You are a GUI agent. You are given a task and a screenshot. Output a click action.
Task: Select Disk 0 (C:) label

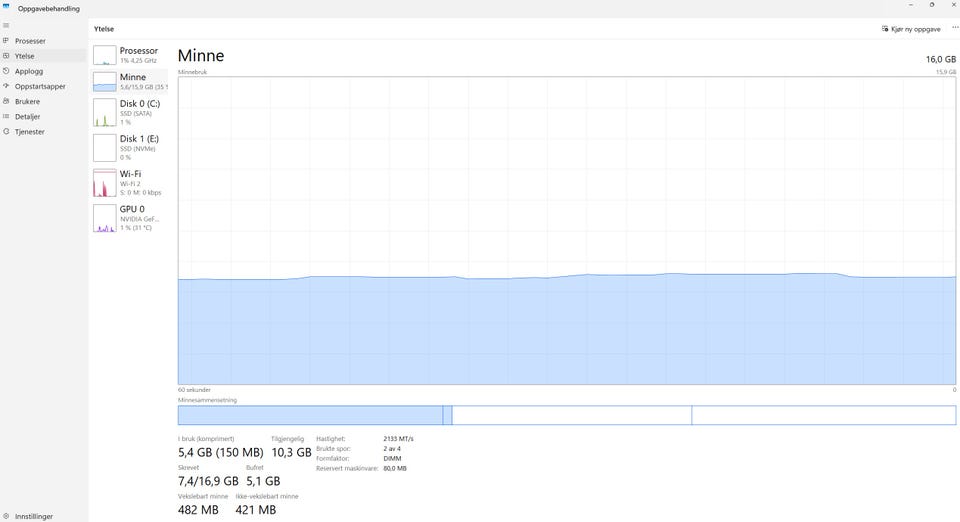pos(140,103)
